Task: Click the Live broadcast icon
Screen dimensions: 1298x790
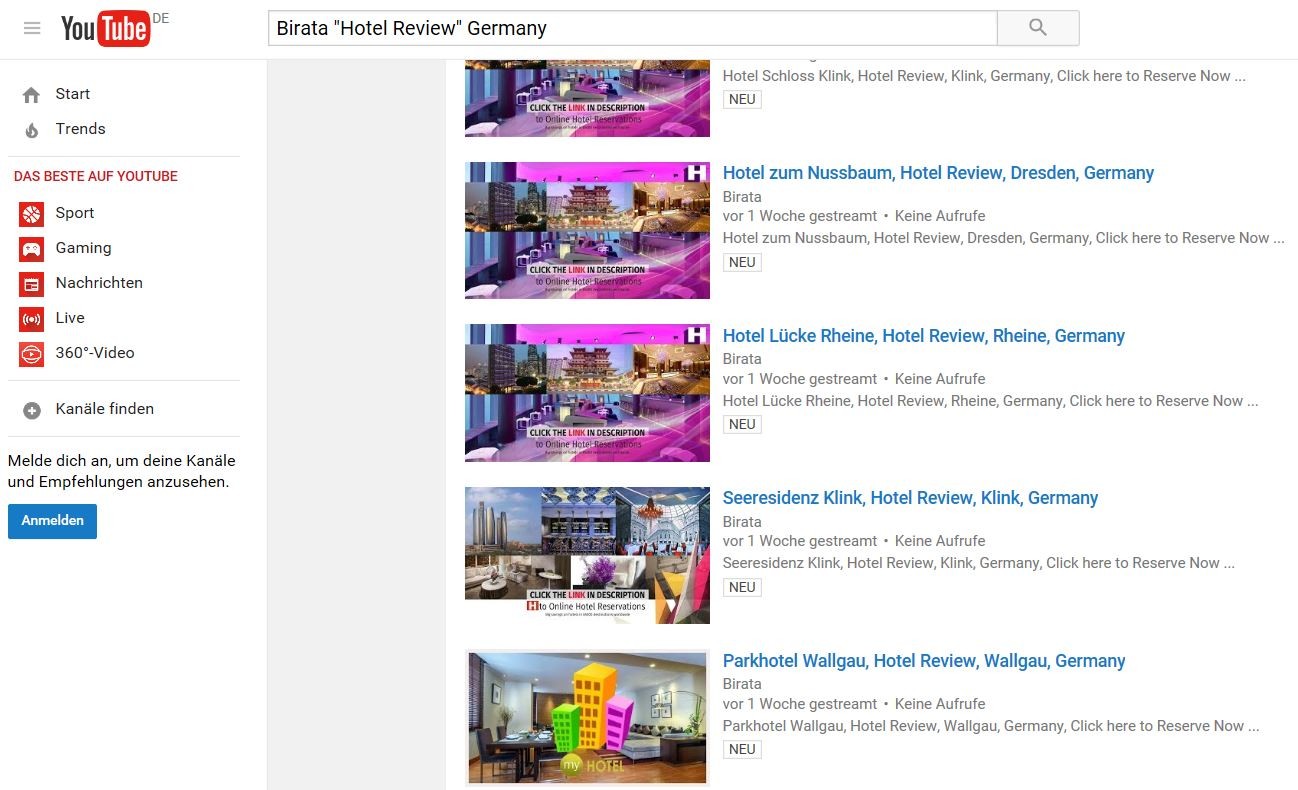Action: pos(32,319)
